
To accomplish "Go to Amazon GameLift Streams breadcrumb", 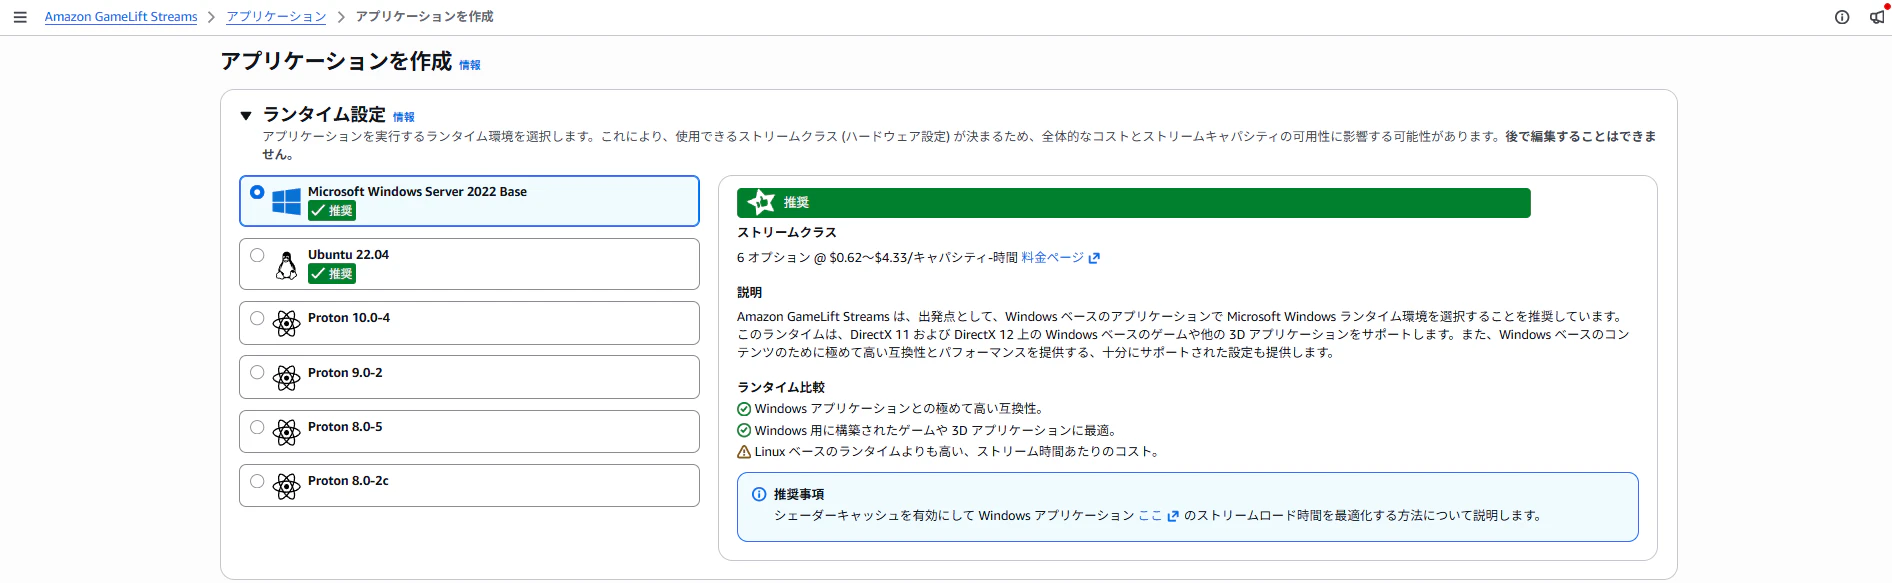I will (x=121, y=17).
